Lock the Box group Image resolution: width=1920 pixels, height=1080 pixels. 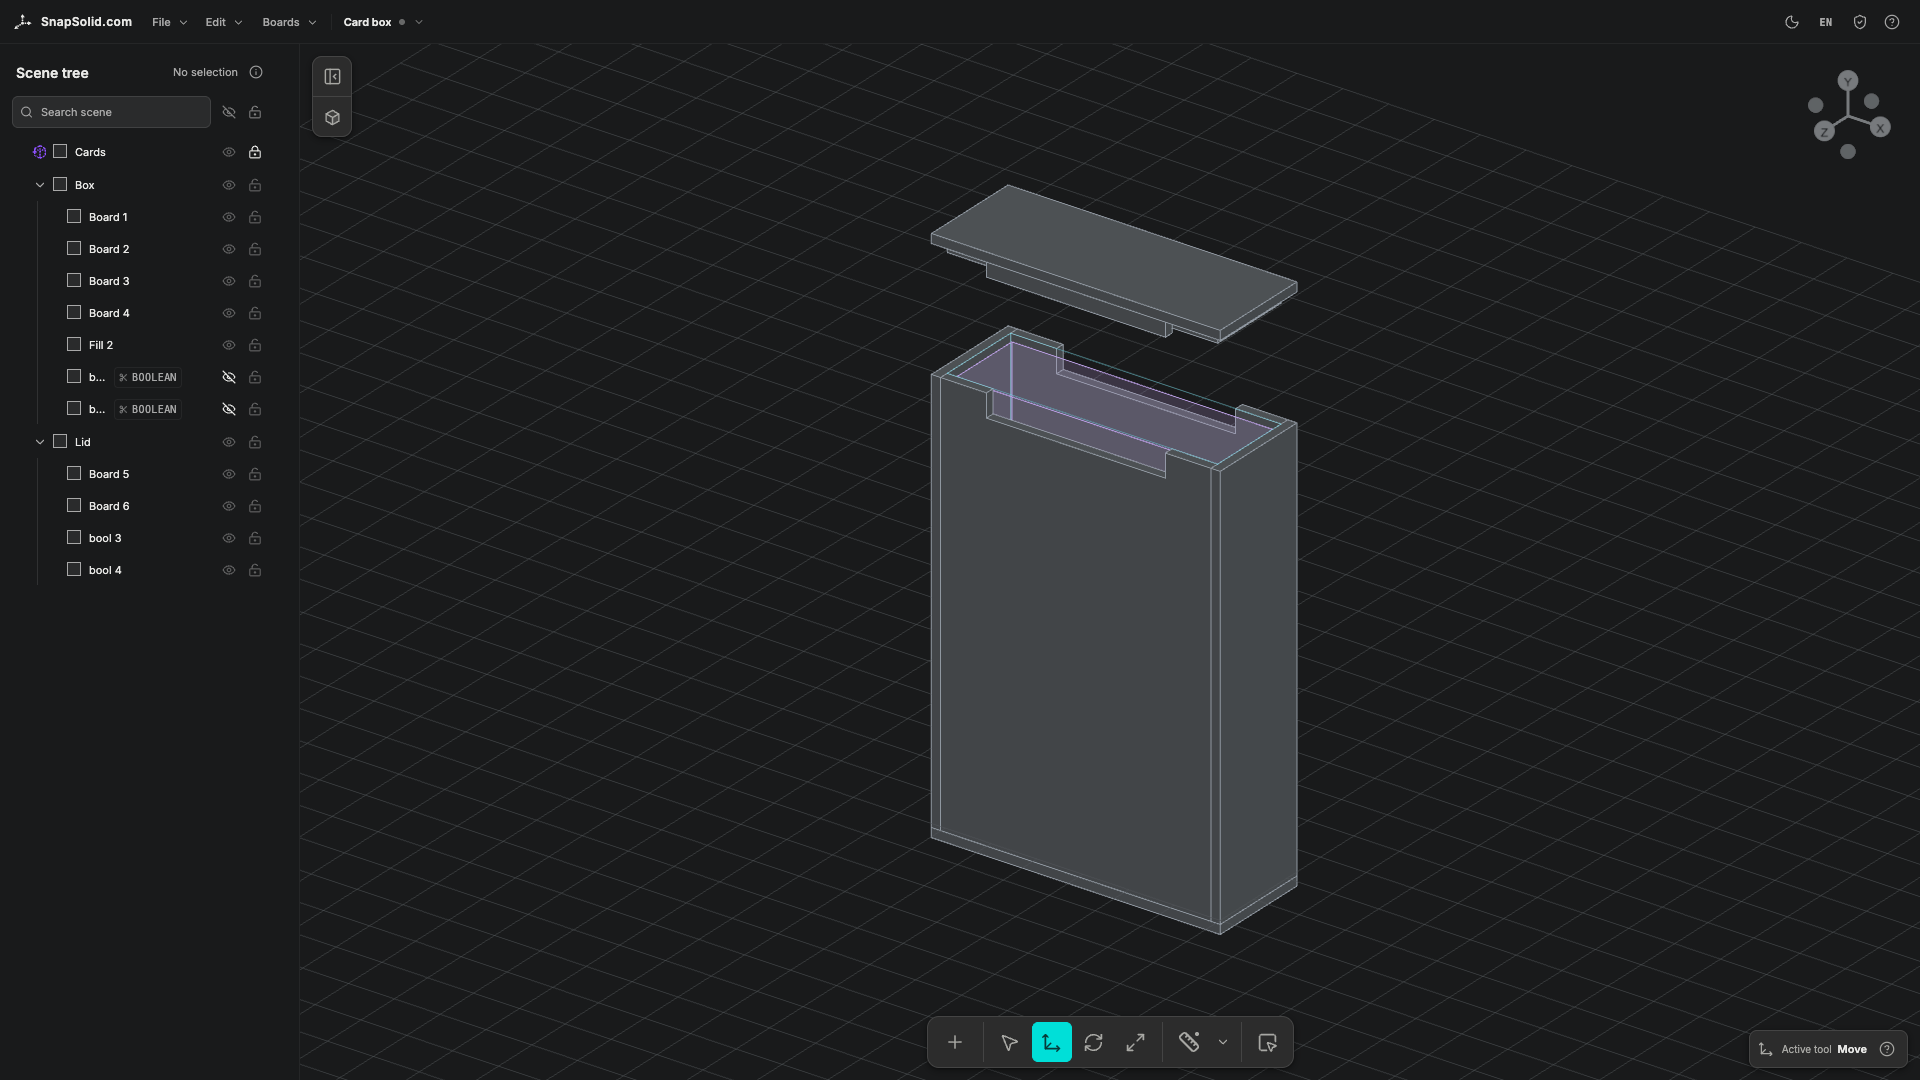pos(255,185)
